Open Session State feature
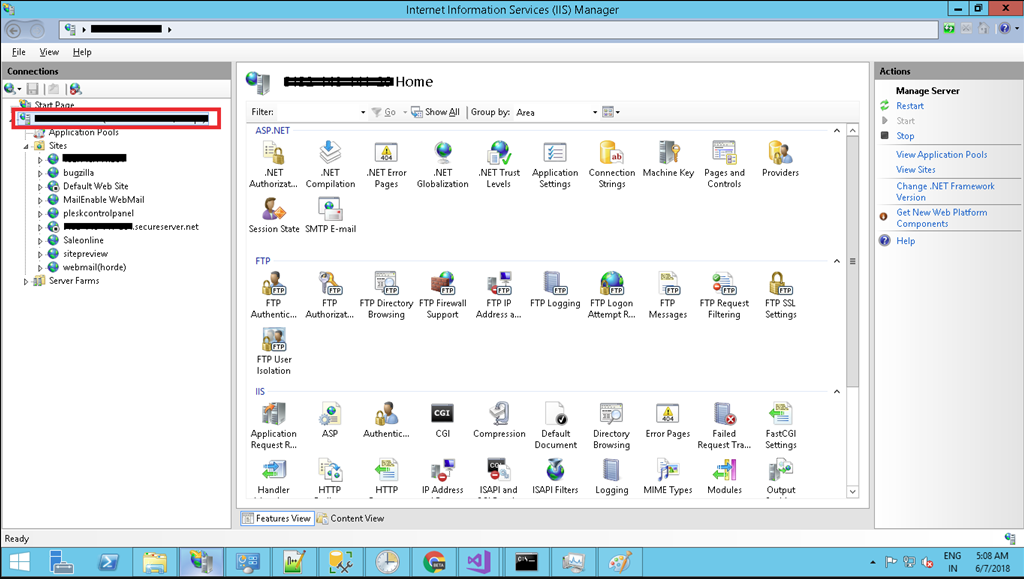Viewport: 1024px width, 579px height. (x=274, y=215)
